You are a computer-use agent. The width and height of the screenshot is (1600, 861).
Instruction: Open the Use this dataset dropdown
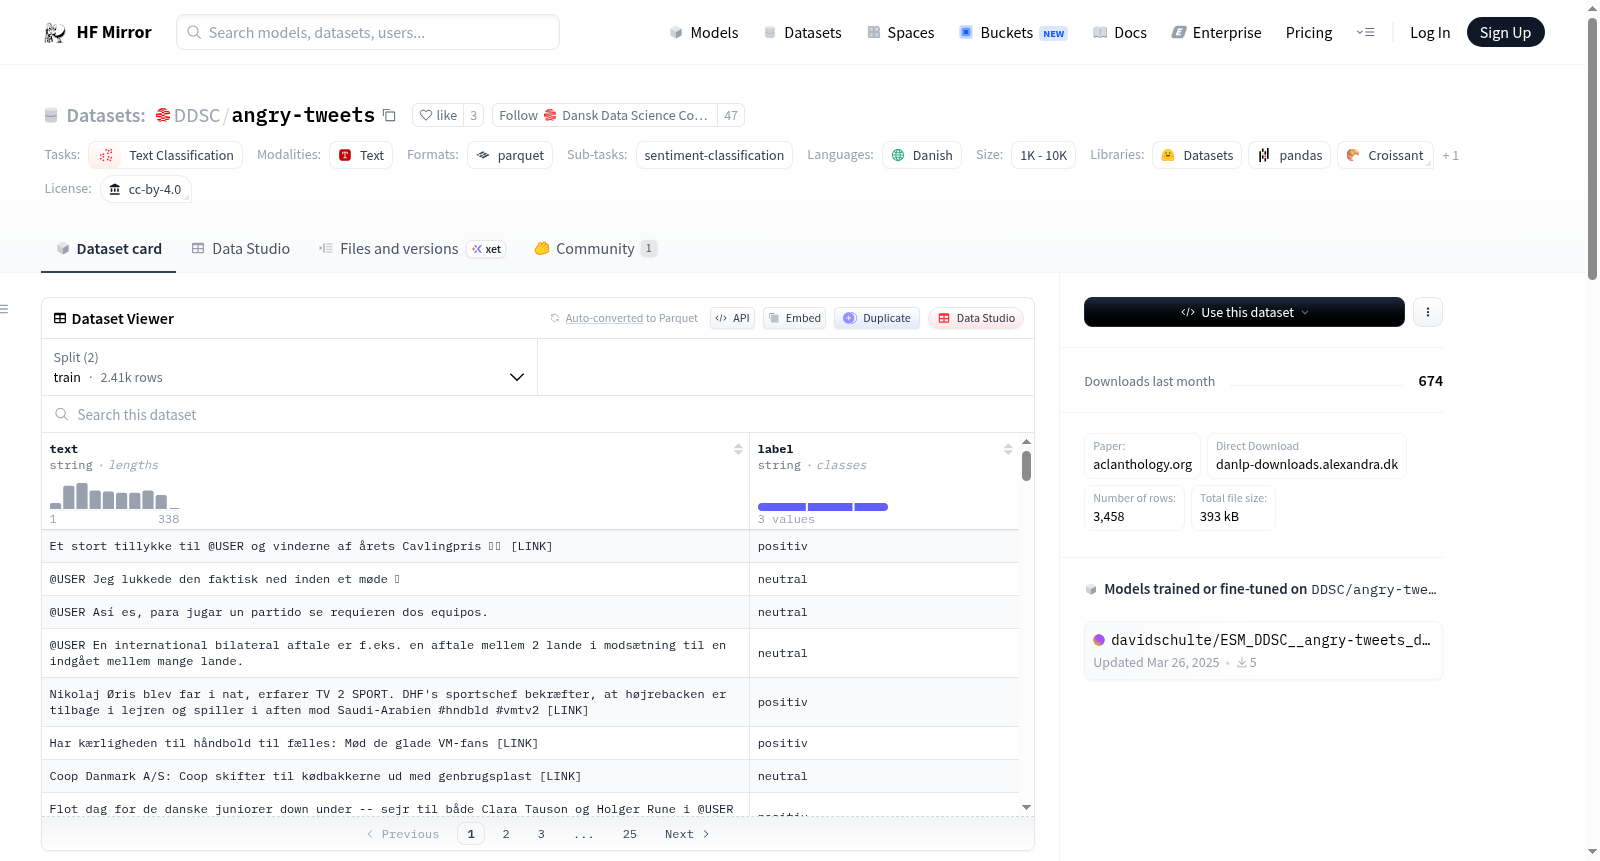tap(1244, 312)
